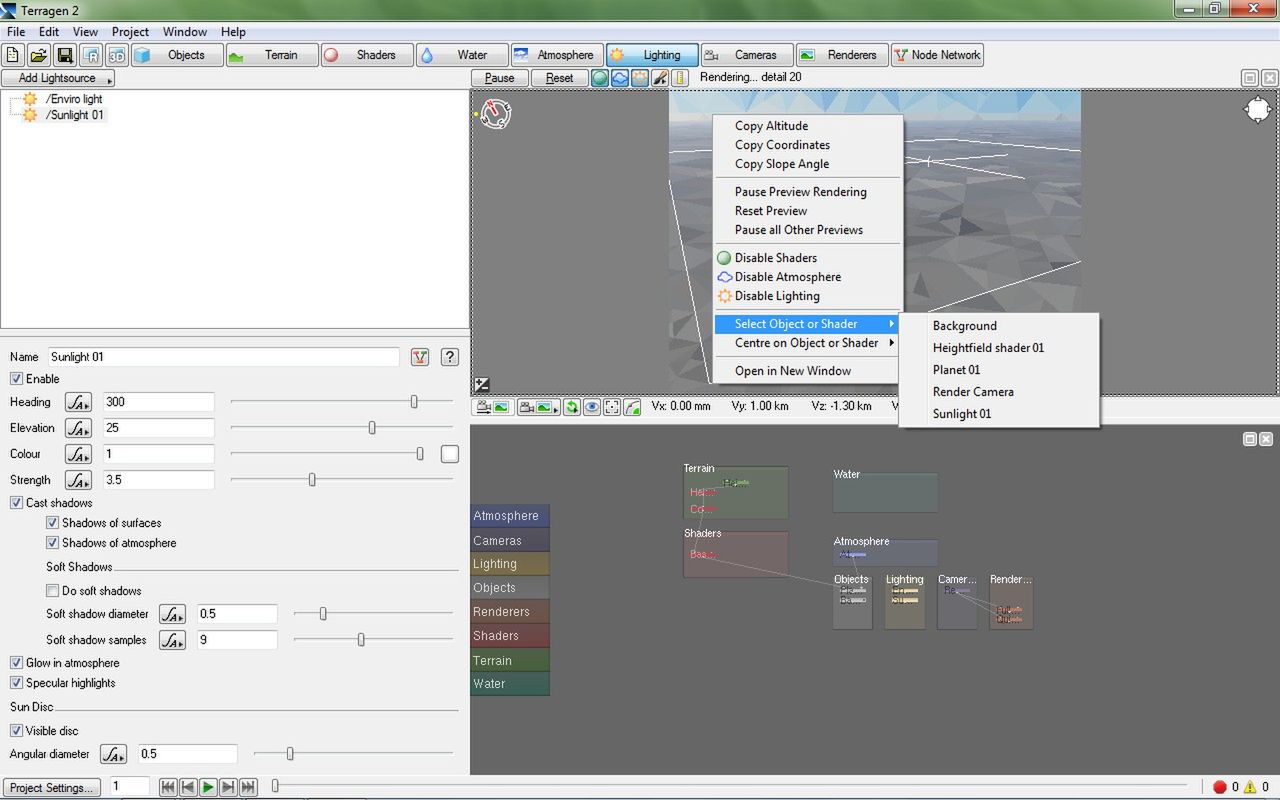Image resolution: width=1280 pixels, height=800 pixels.
Task: Switch to the Atmosphere layout
Action: 556,55
